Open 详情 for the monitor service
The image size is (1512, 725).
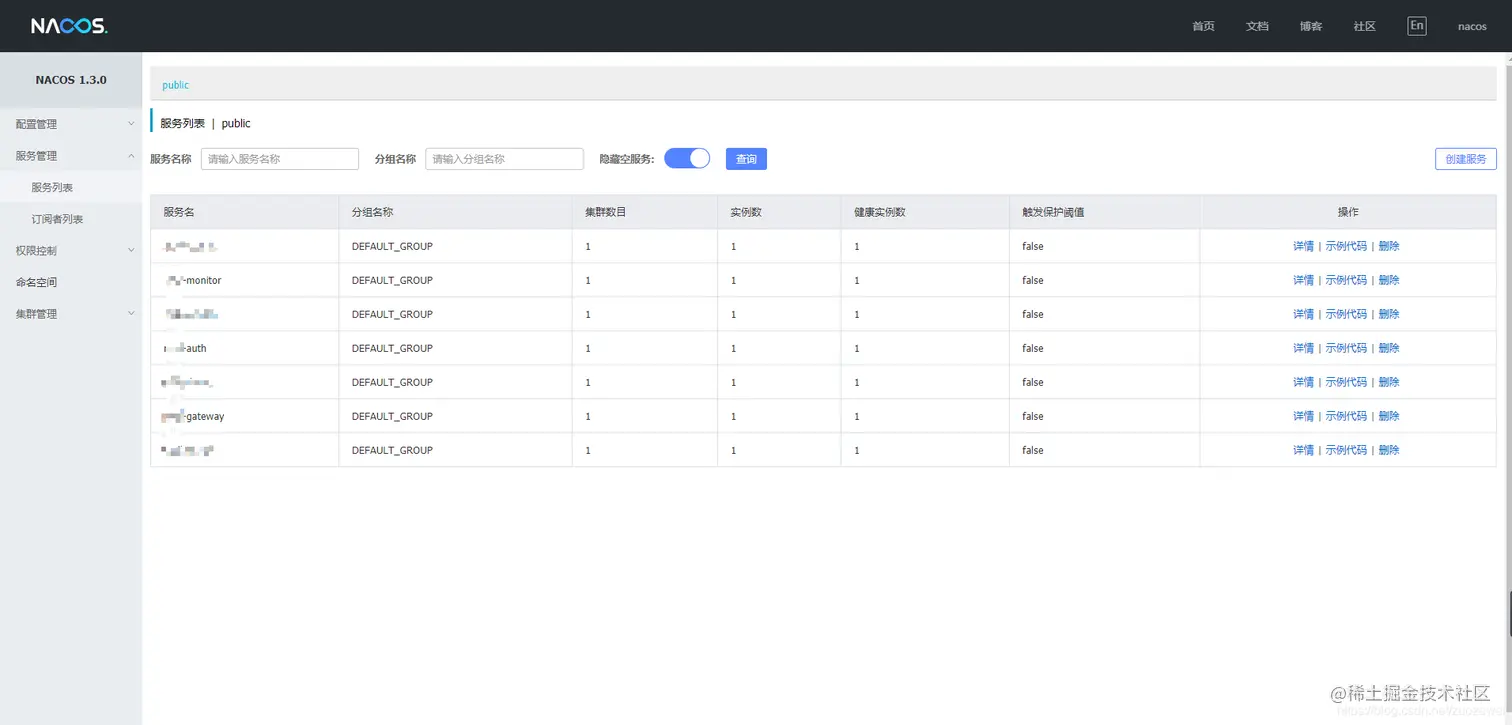click(1303, 280)
